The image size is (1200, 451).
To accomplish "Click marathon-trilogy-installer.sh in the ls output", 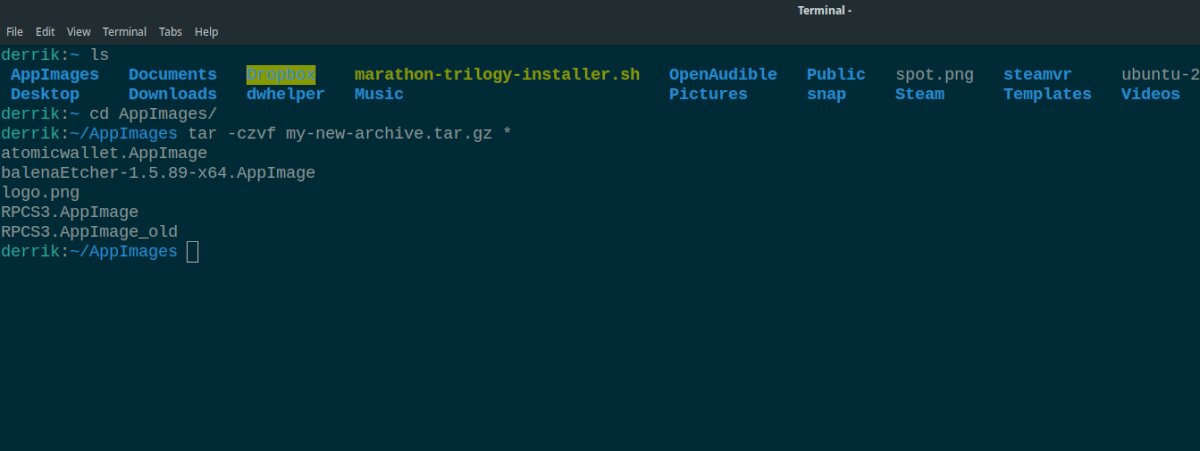I will coord(497,74).
